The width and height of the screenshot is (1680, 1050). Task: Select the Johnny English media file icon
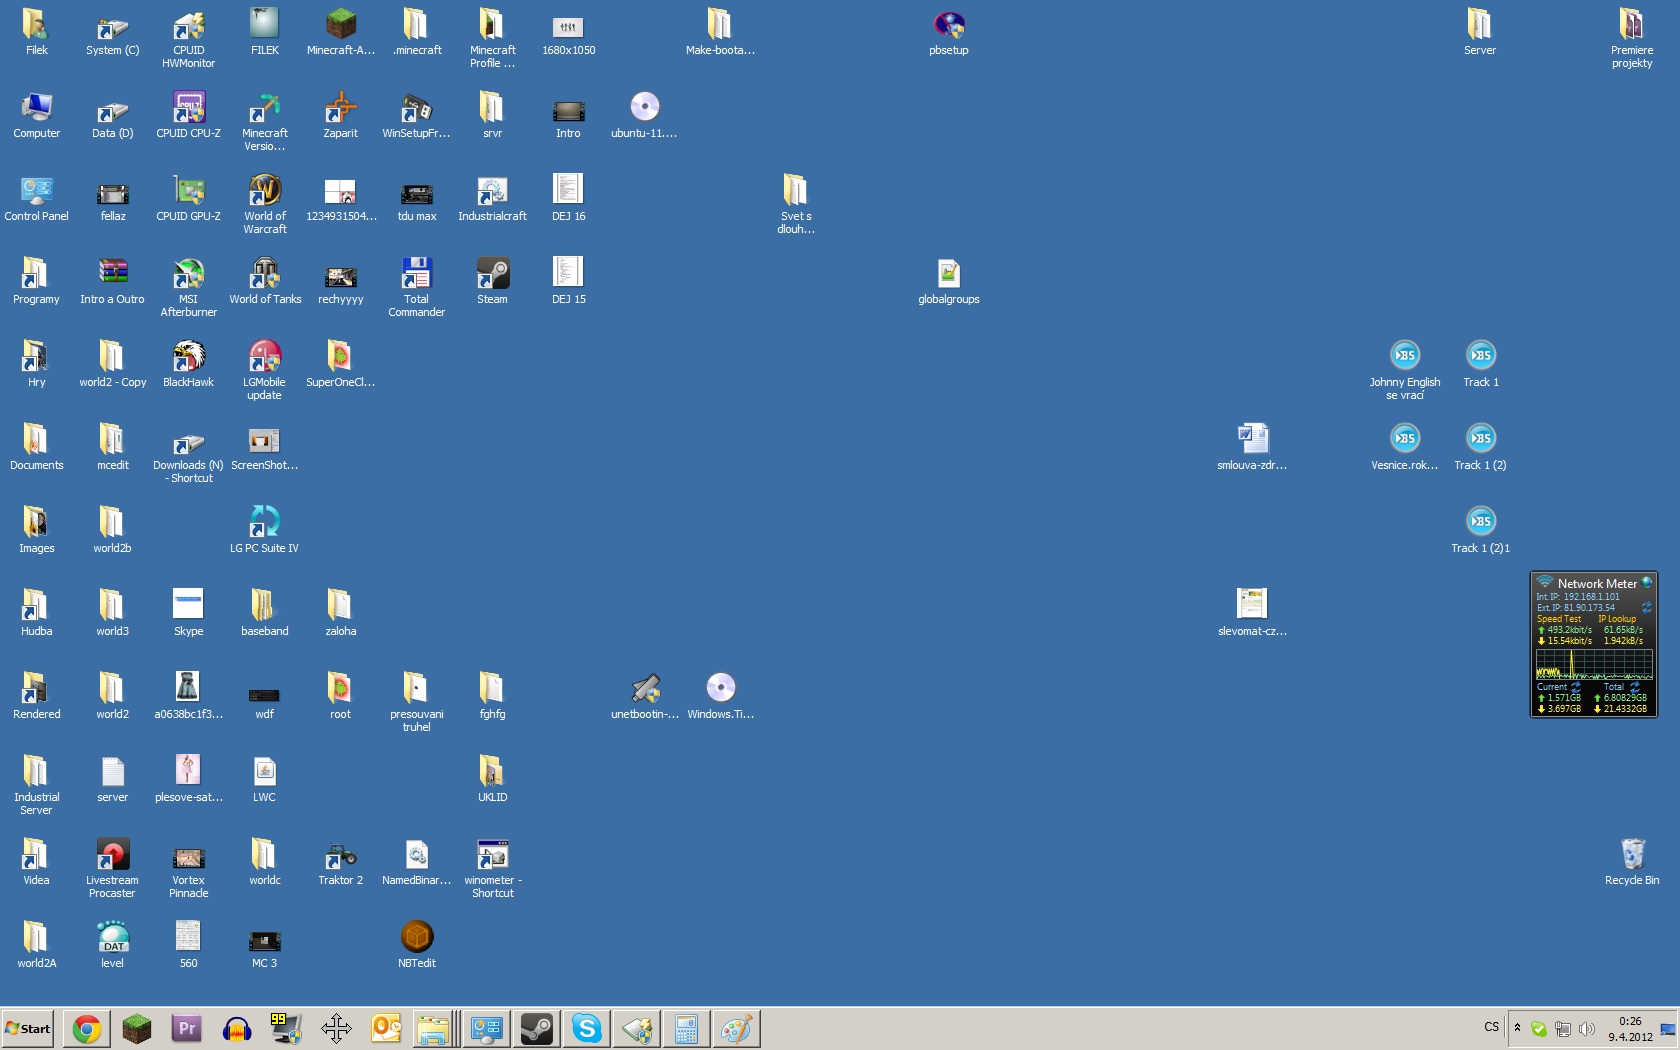tap(1405, 357)
